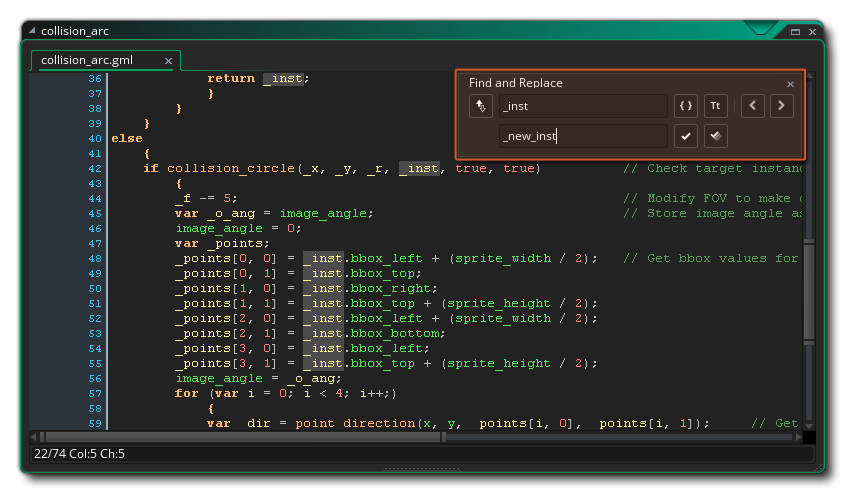Toggle the replace mode arrows icon

click(481, 106)
